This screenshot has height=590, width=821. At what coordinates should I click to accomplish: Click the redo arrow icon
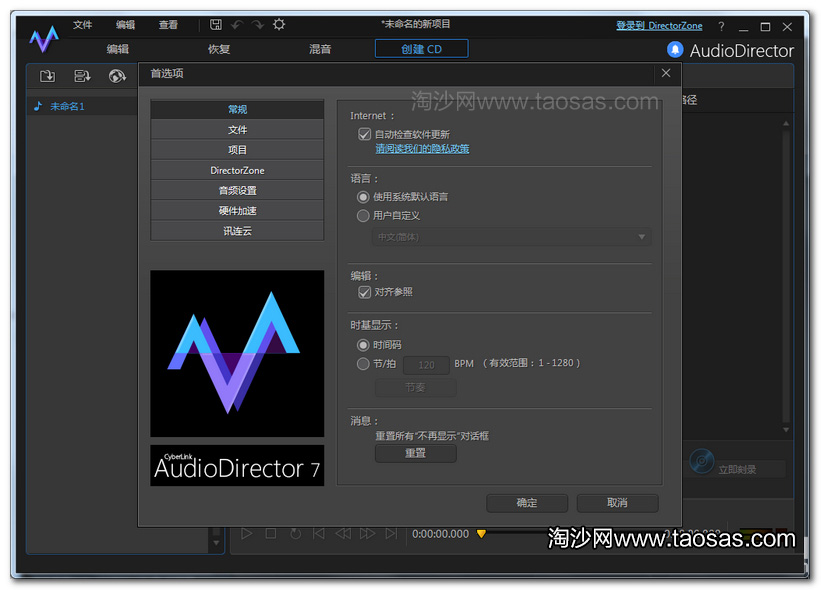point(256,25)
